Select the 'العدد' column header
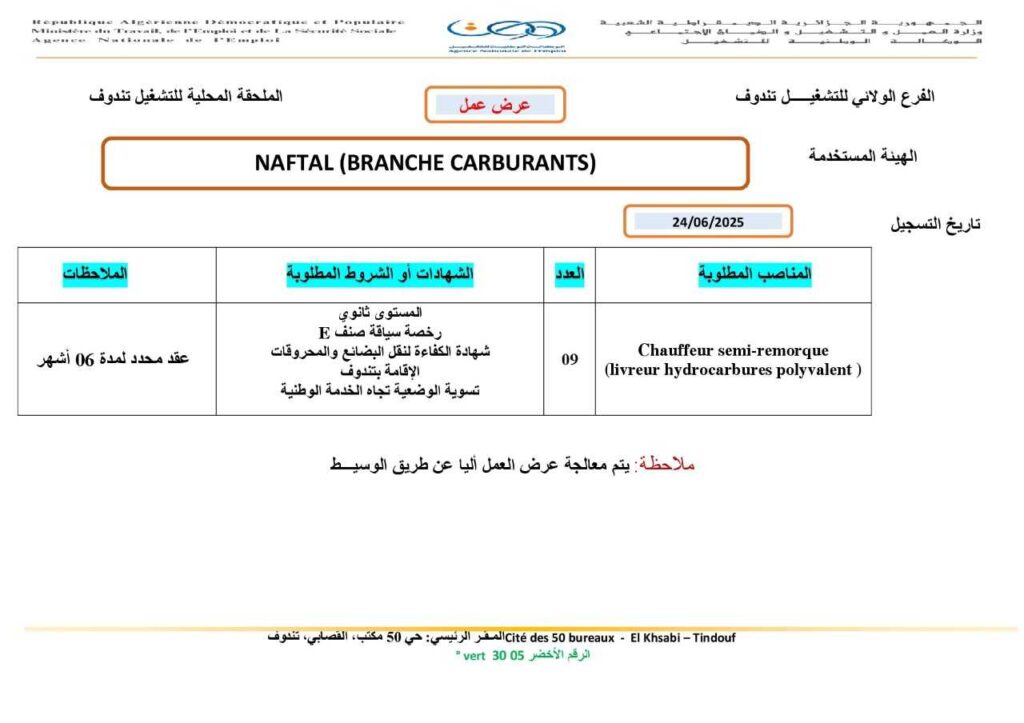Image resolution: width=1024 pixels, height=723 pixels. click(569, 274)
